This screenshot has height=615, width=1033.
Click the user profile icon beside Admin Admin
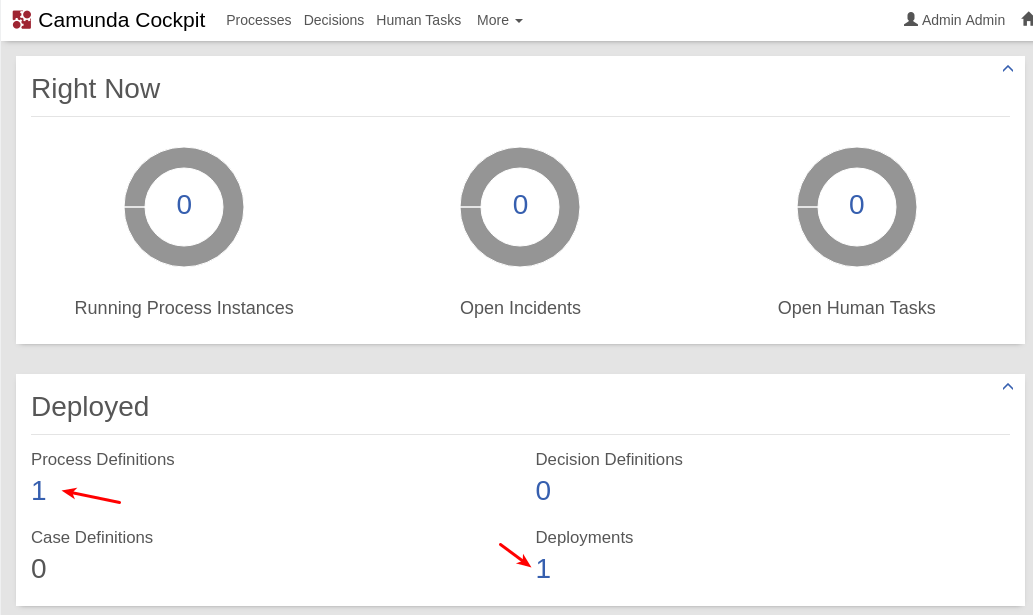(910, 19)
